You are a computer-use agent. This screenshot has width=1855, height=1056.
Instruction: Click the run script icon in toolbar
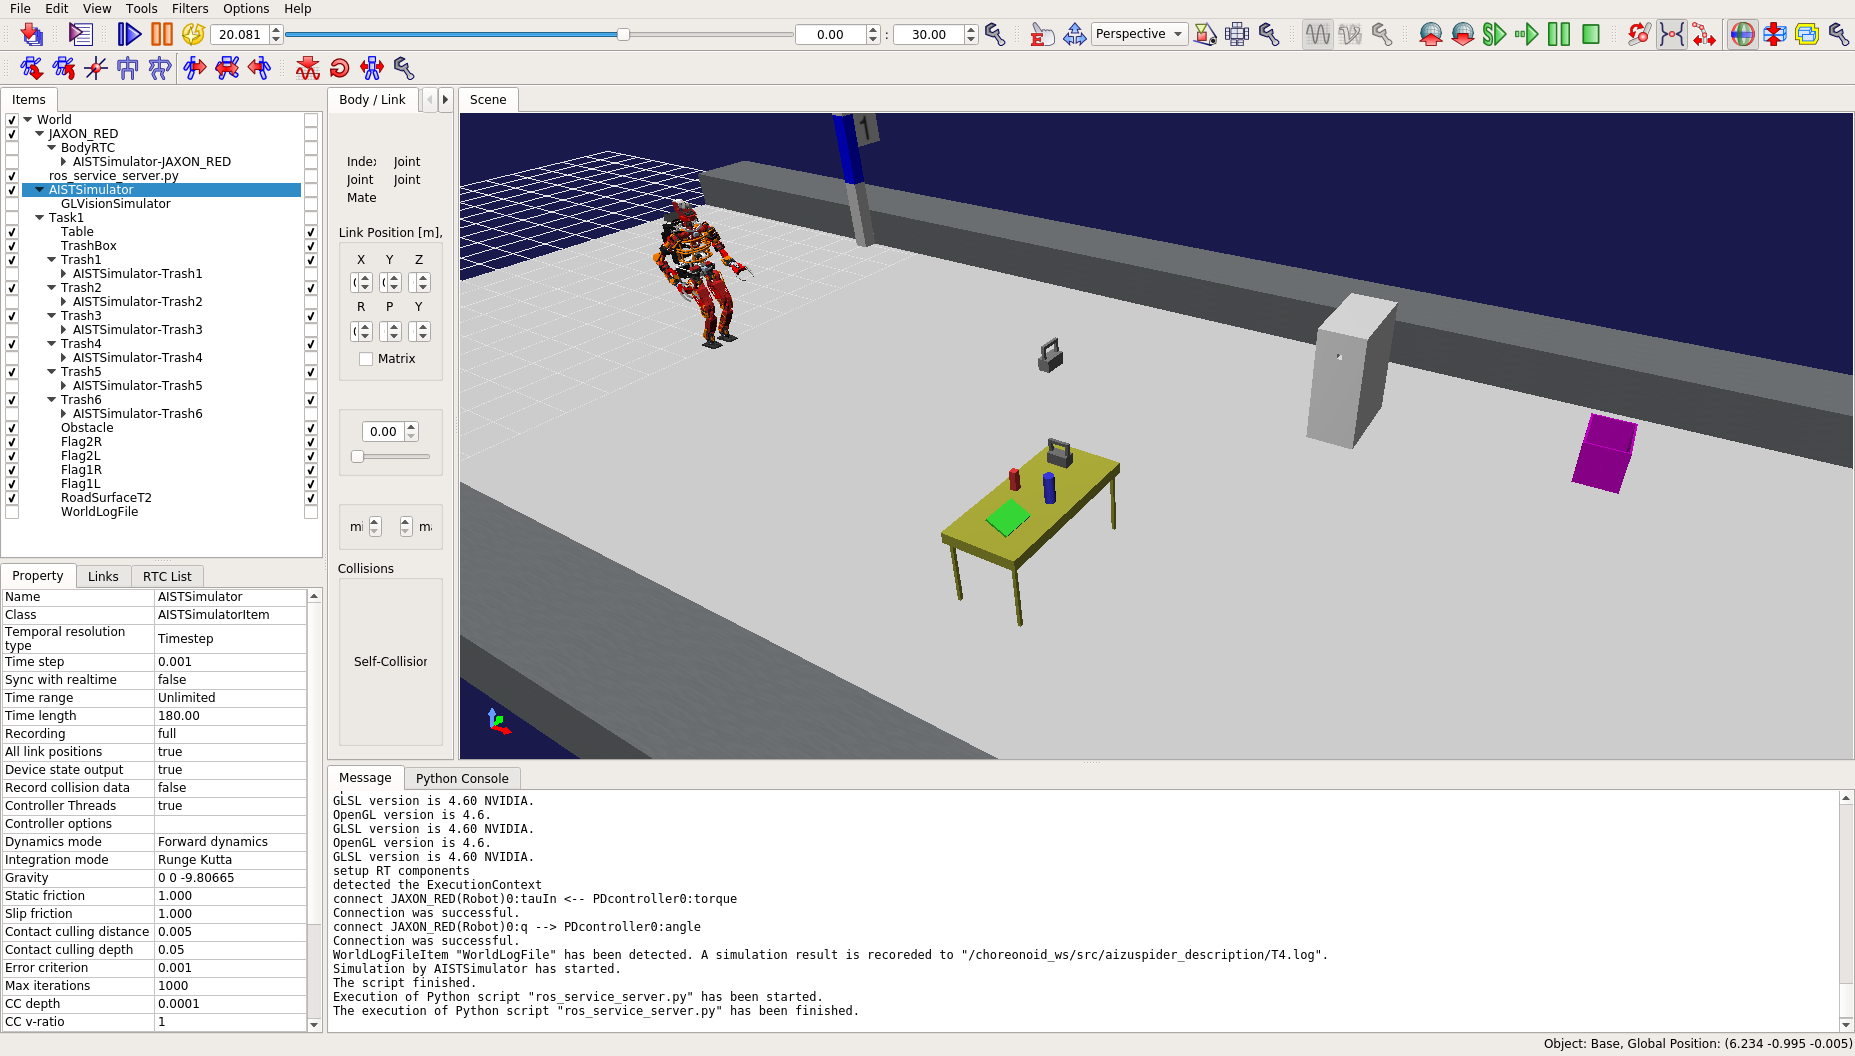pos(80,34)
